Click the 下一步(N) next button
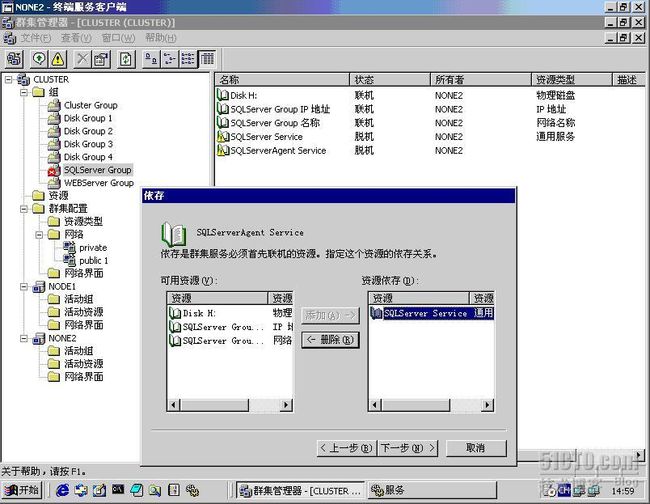Viewport: 650px width, 504px height. coord(408,448)
